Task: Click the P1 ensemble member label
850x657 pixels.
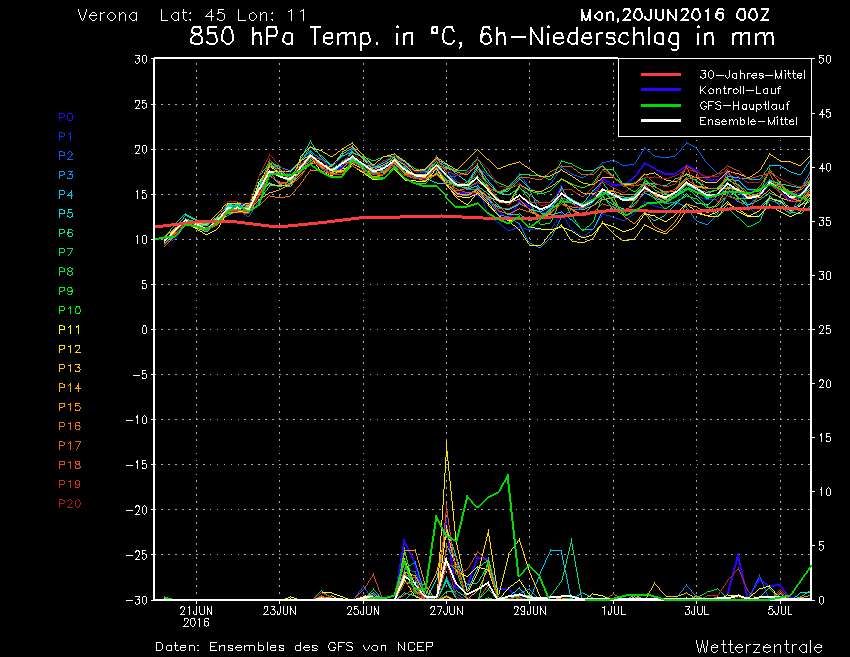Action: click(x=66, y=137)
